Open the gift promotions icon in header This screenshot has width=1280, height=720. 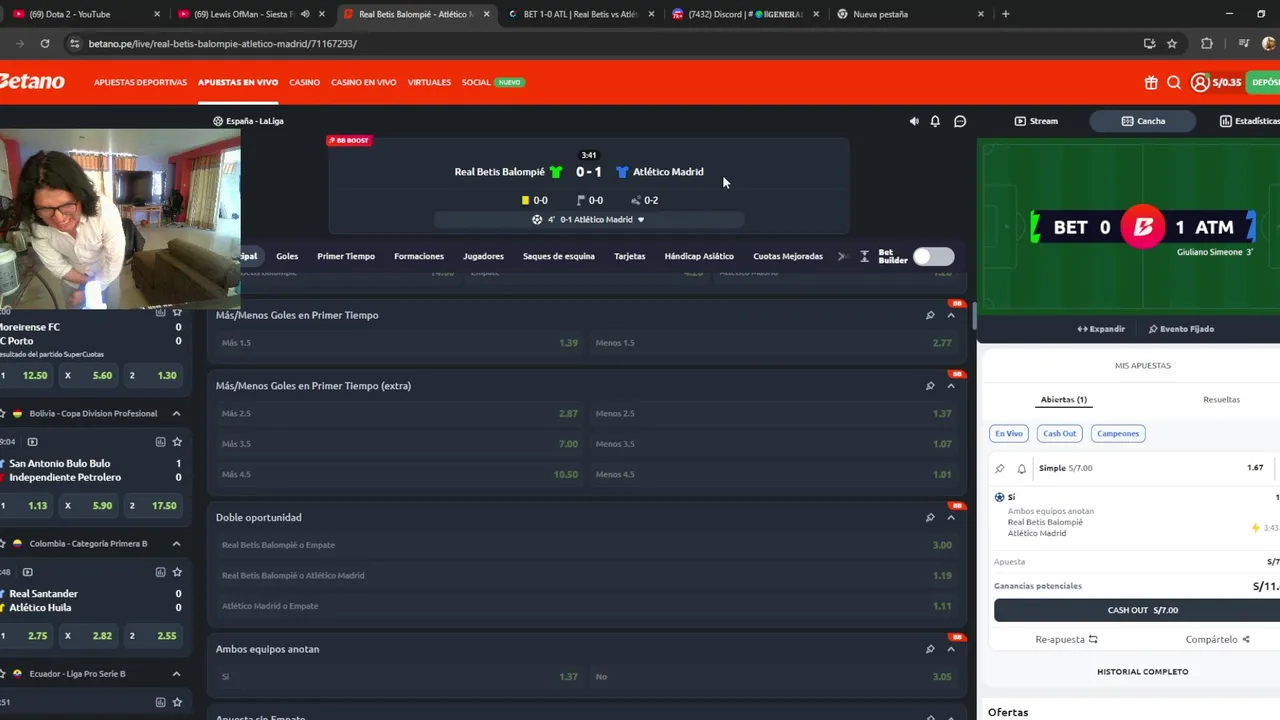(x=1151, y=83)
